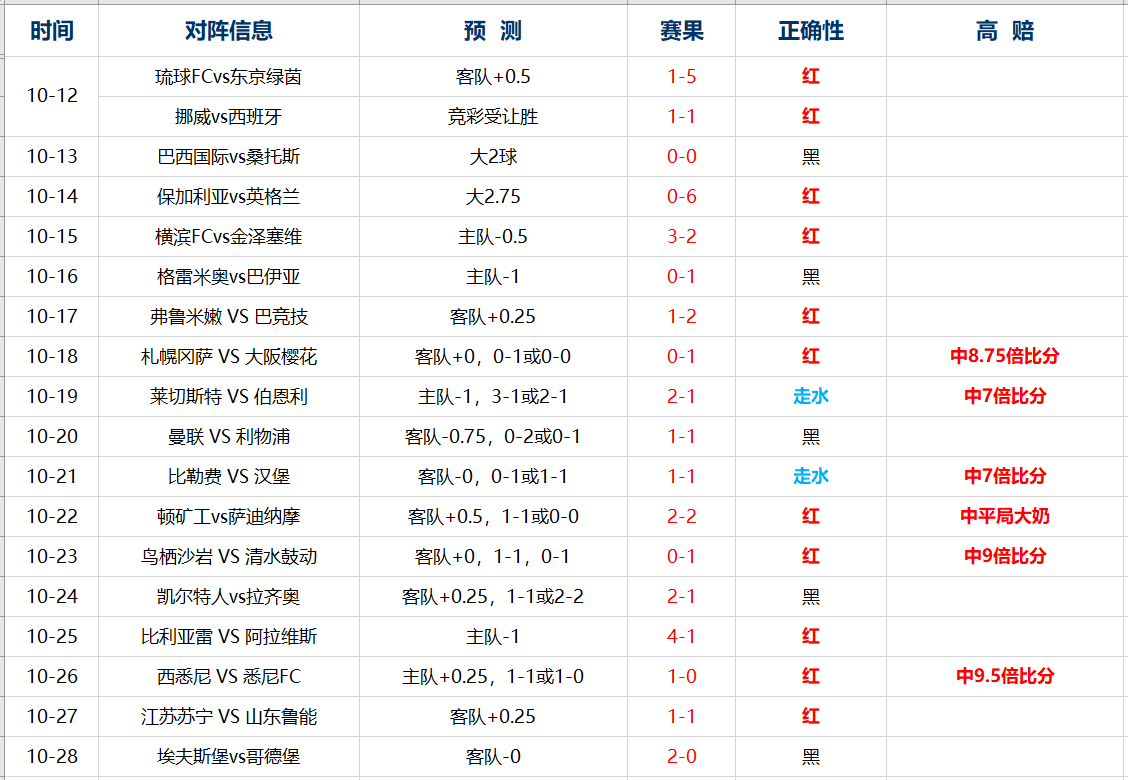This screenshot has height=780, width=1128.
Task: Click the 主队+0.25，1-1或1-0 prediction cell
Action: tap(493, 676)
